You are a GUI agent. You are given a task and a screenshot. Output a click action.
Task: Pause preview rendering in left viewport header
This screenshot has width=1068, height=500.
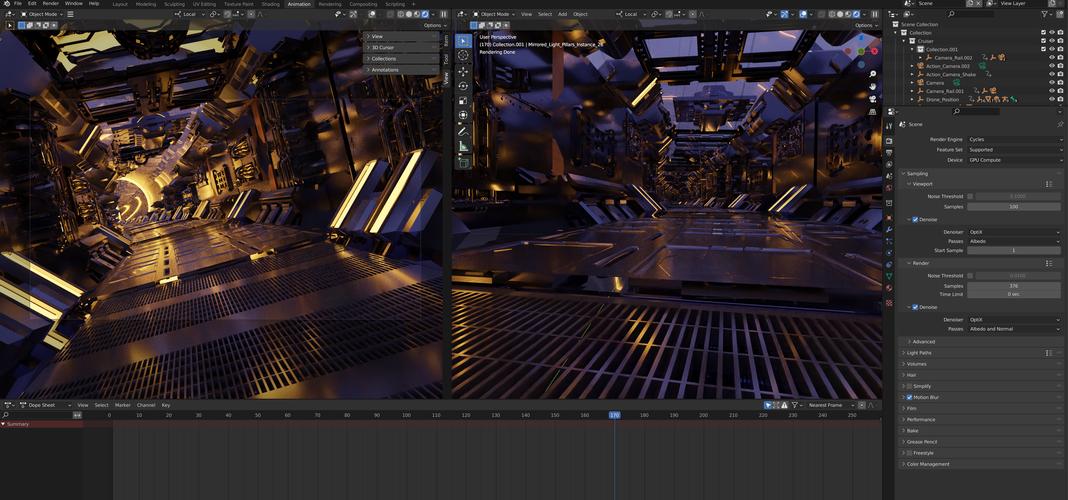(444, 14)
